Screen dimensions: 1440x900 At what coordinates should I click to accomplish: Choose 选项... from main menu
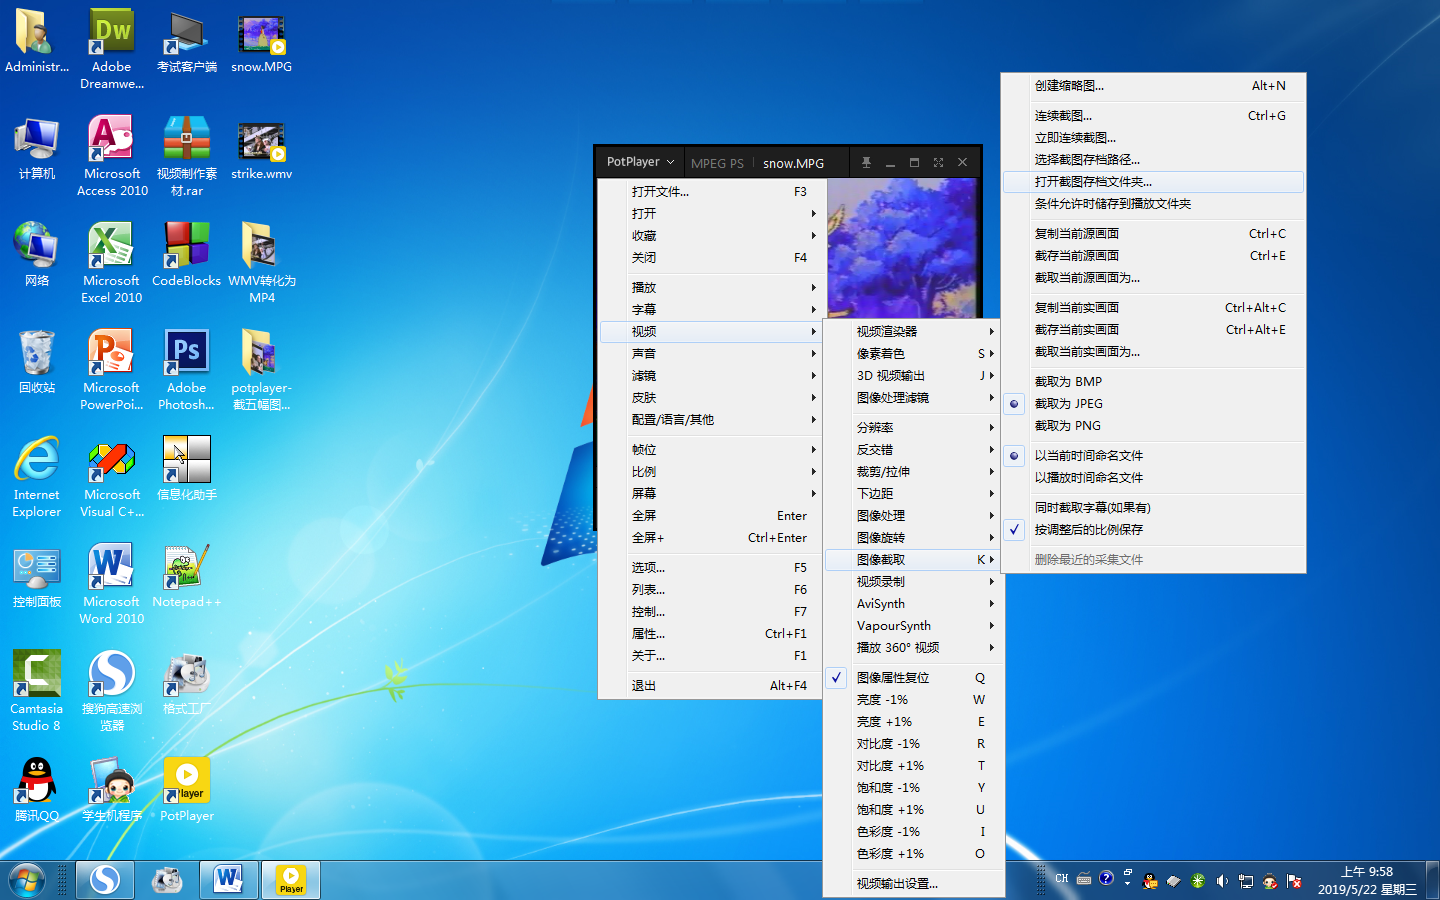click(x=711, y=568)
